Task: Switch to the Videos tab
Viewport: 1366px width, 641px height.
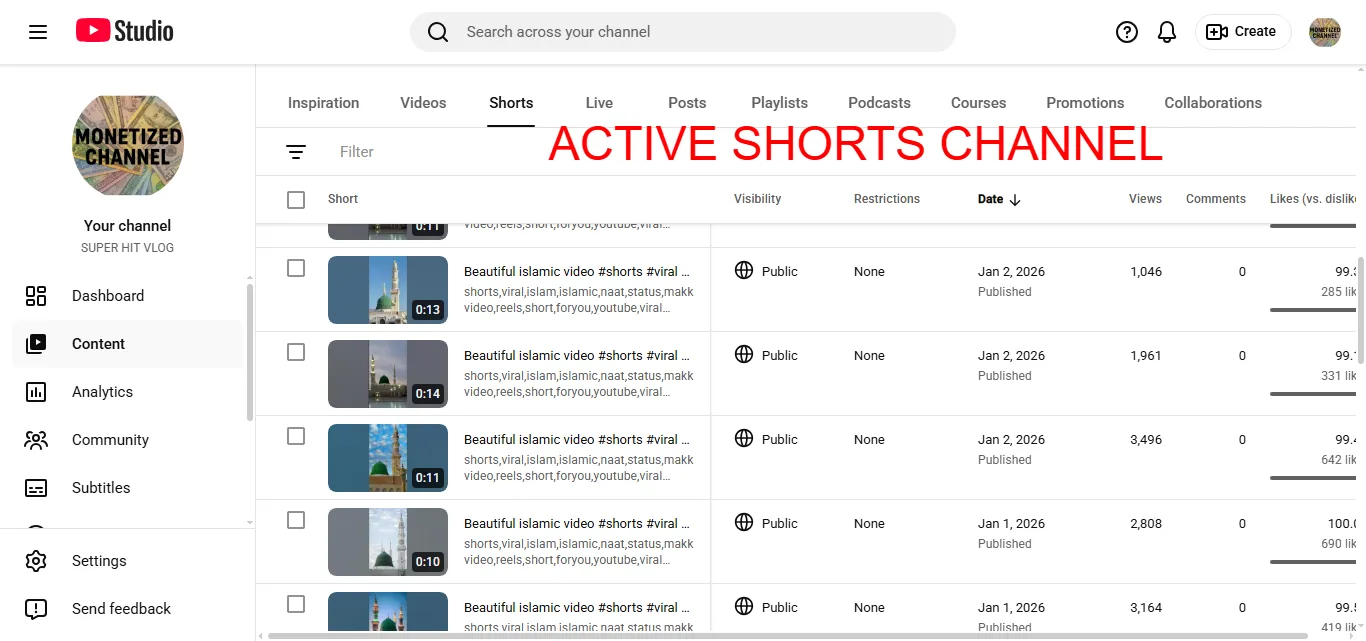Action: coord(423,103)
